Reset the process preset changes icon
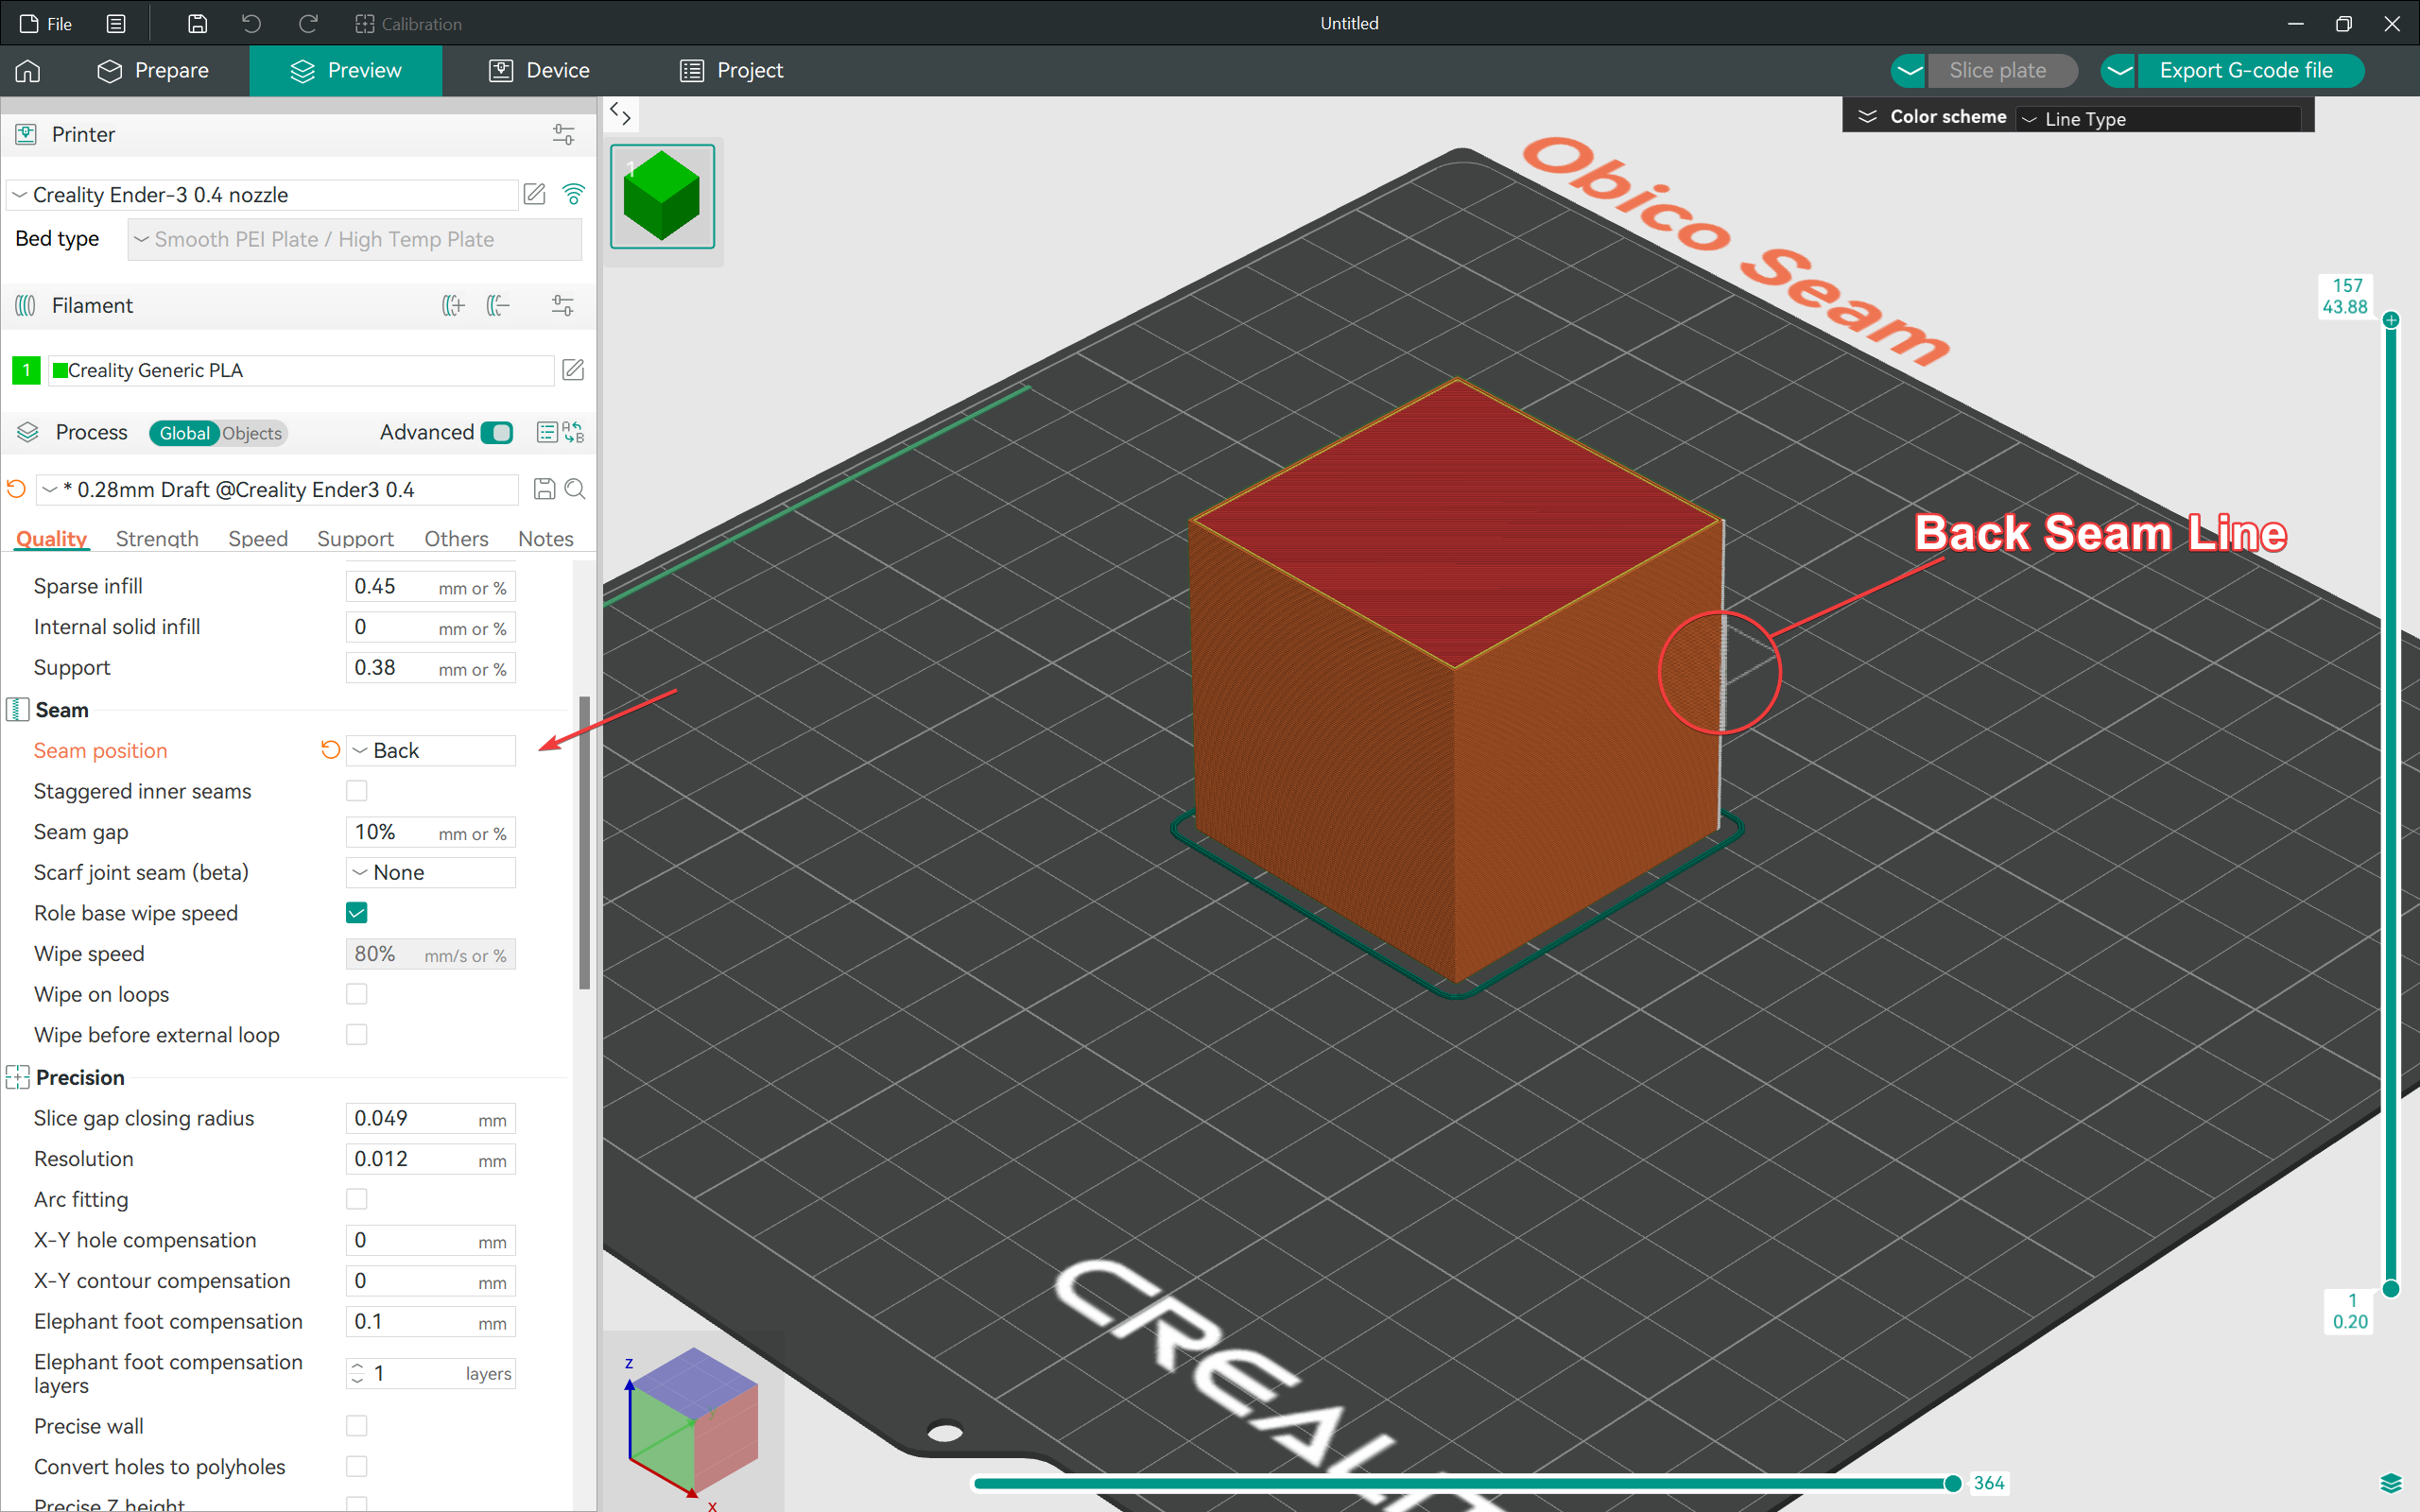The image size is (2420, 1512). tap(16, 489)
